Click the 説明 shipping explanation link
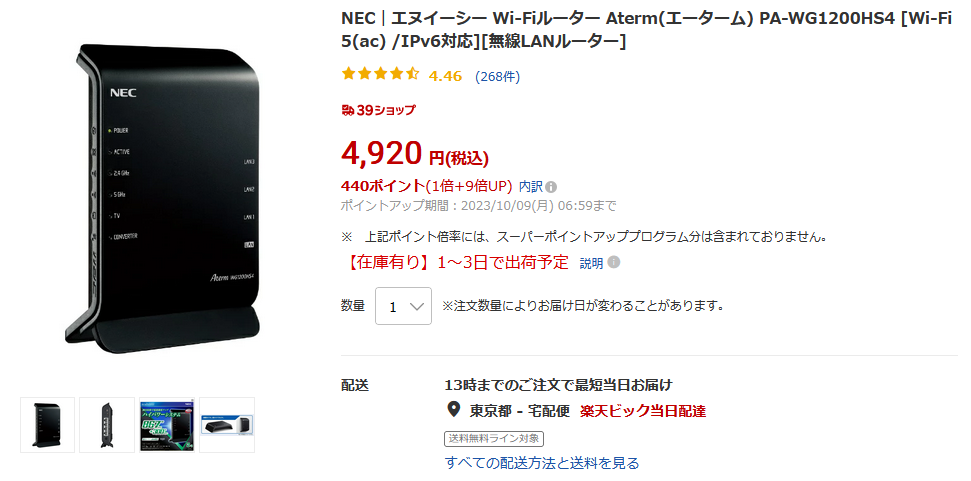This screenshot has height=481, width=971. click(x=591, y=263)
